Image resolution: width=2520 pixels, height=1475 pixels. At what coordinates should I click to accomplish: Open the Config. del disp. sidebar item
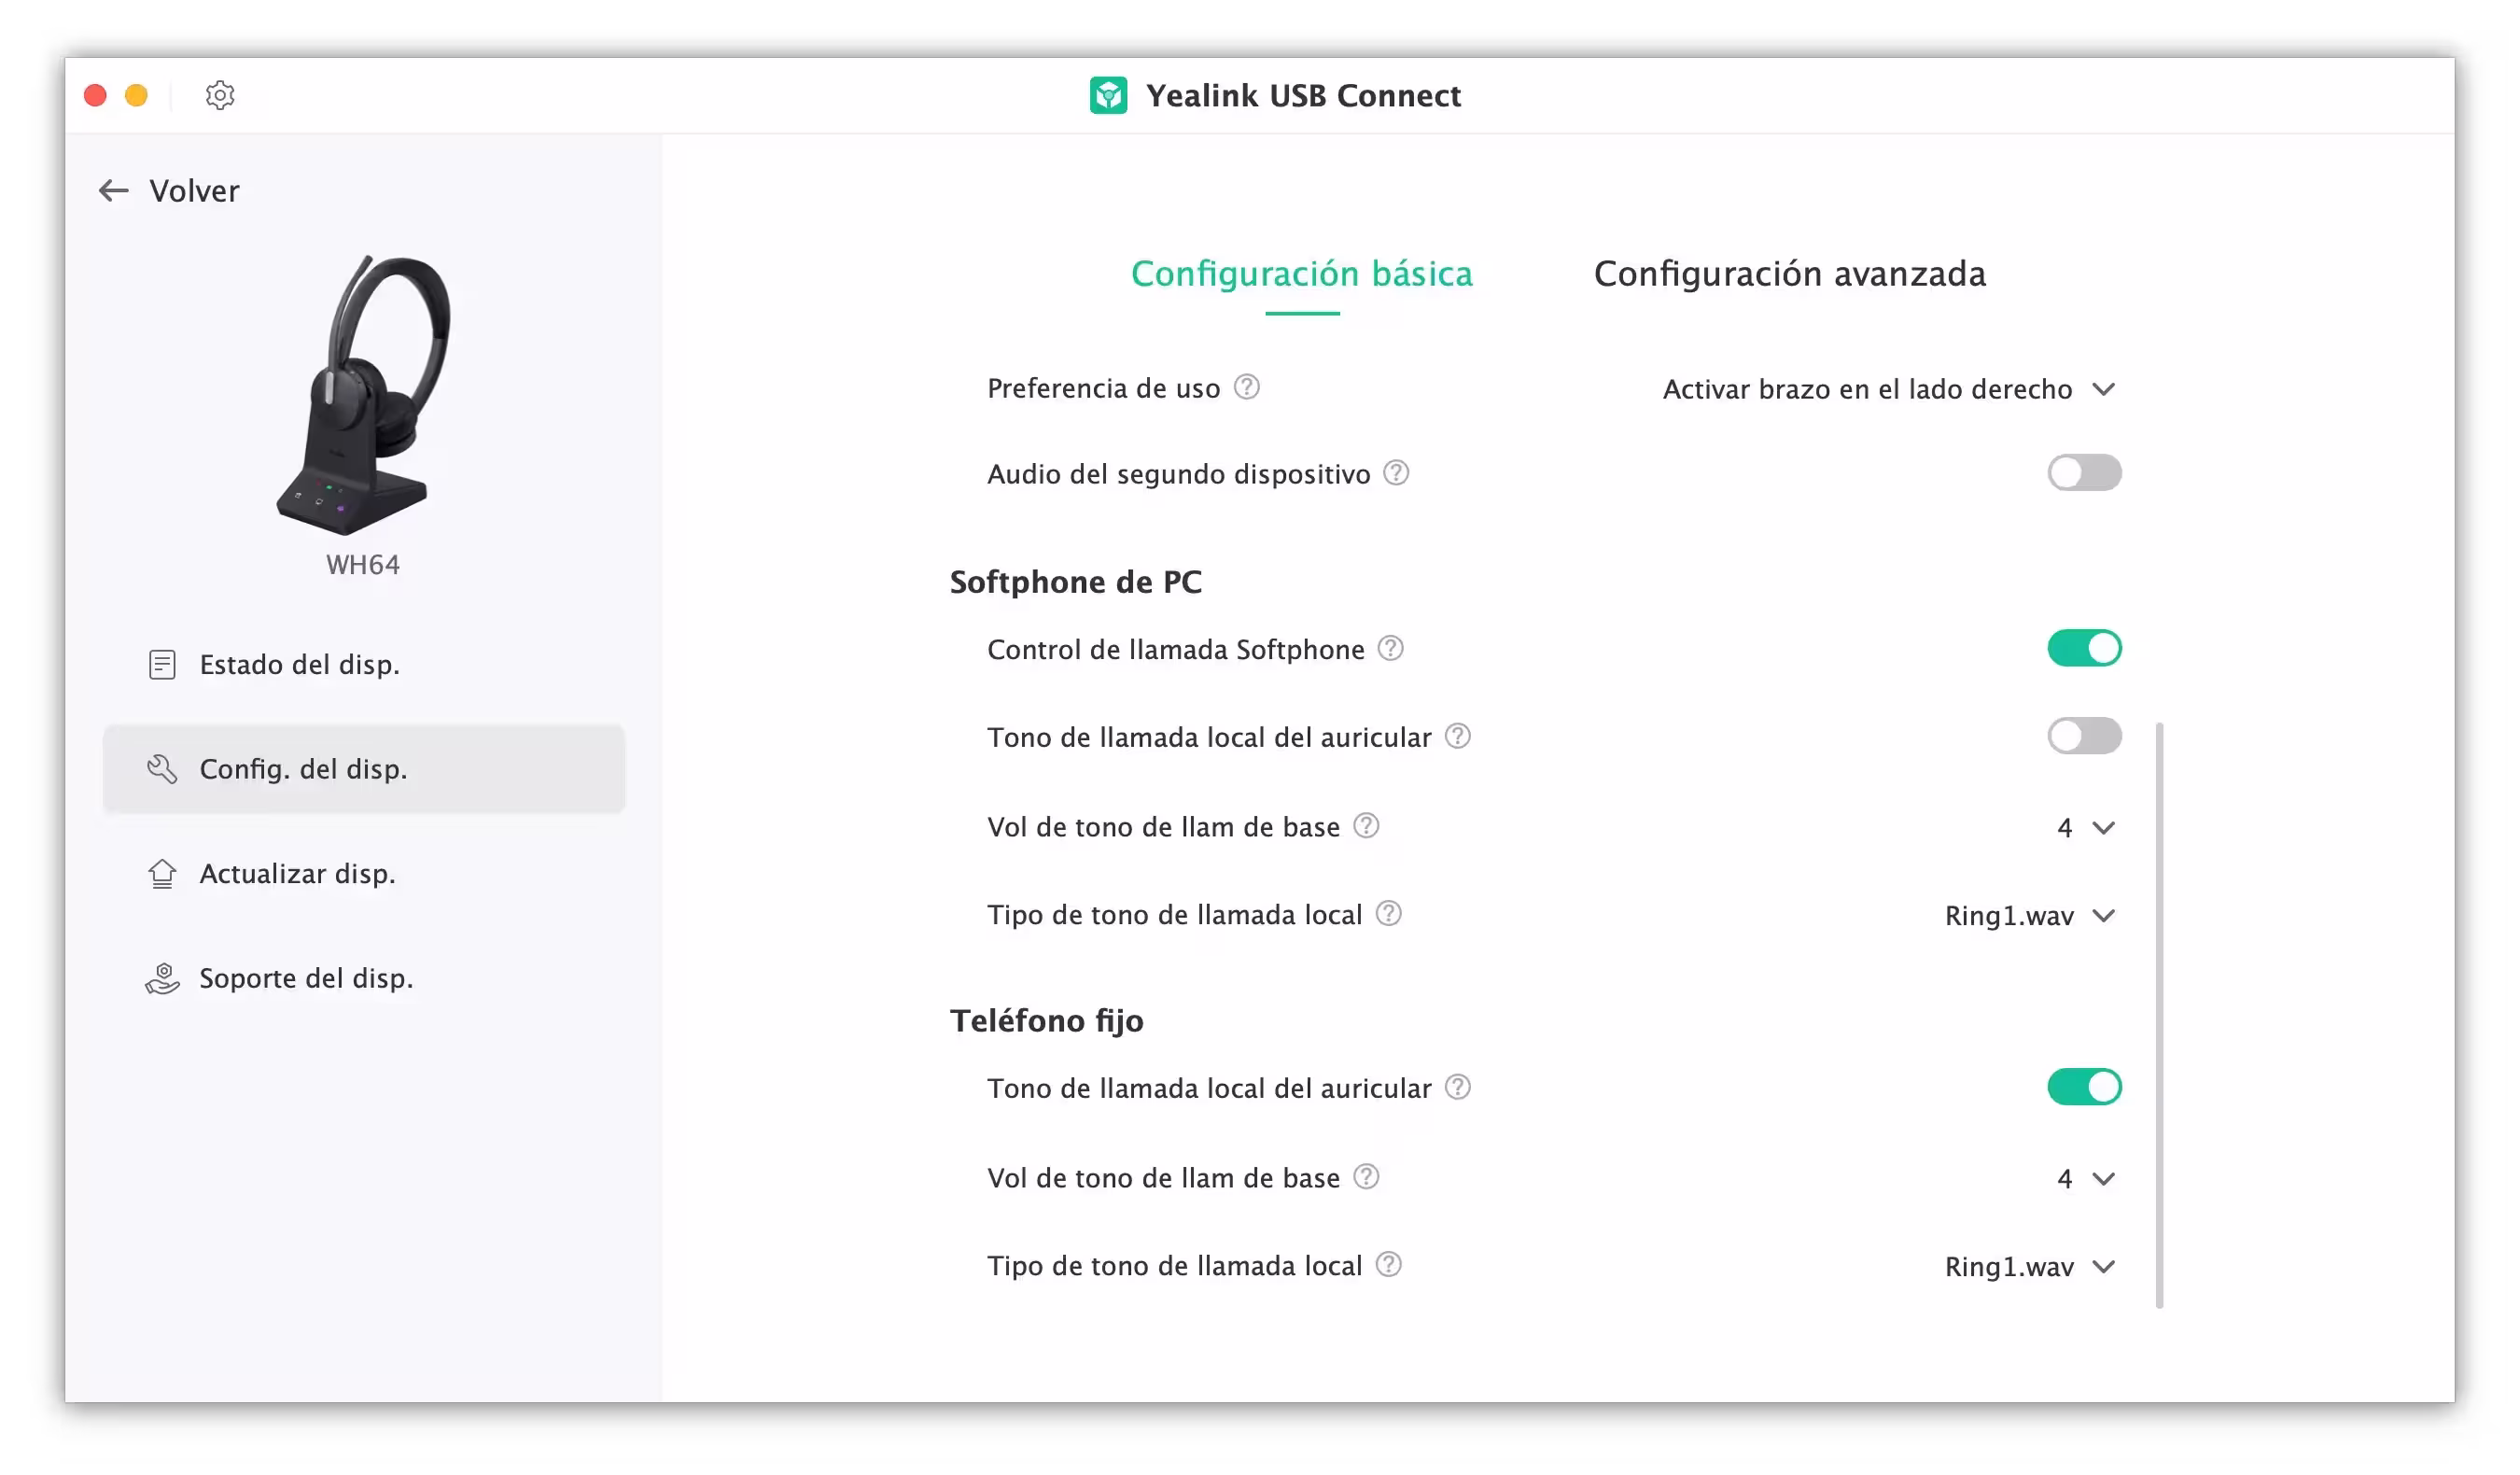(x=364, y=769)
